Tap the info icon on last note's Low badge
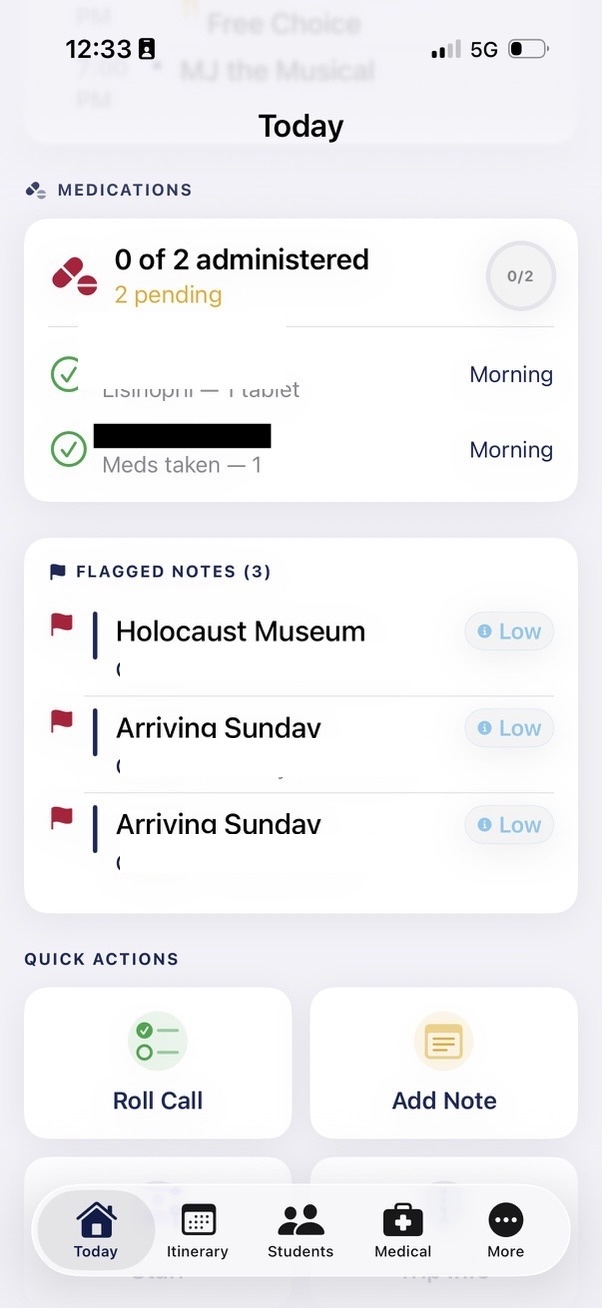602x1308 pixels. coord(487,824)
